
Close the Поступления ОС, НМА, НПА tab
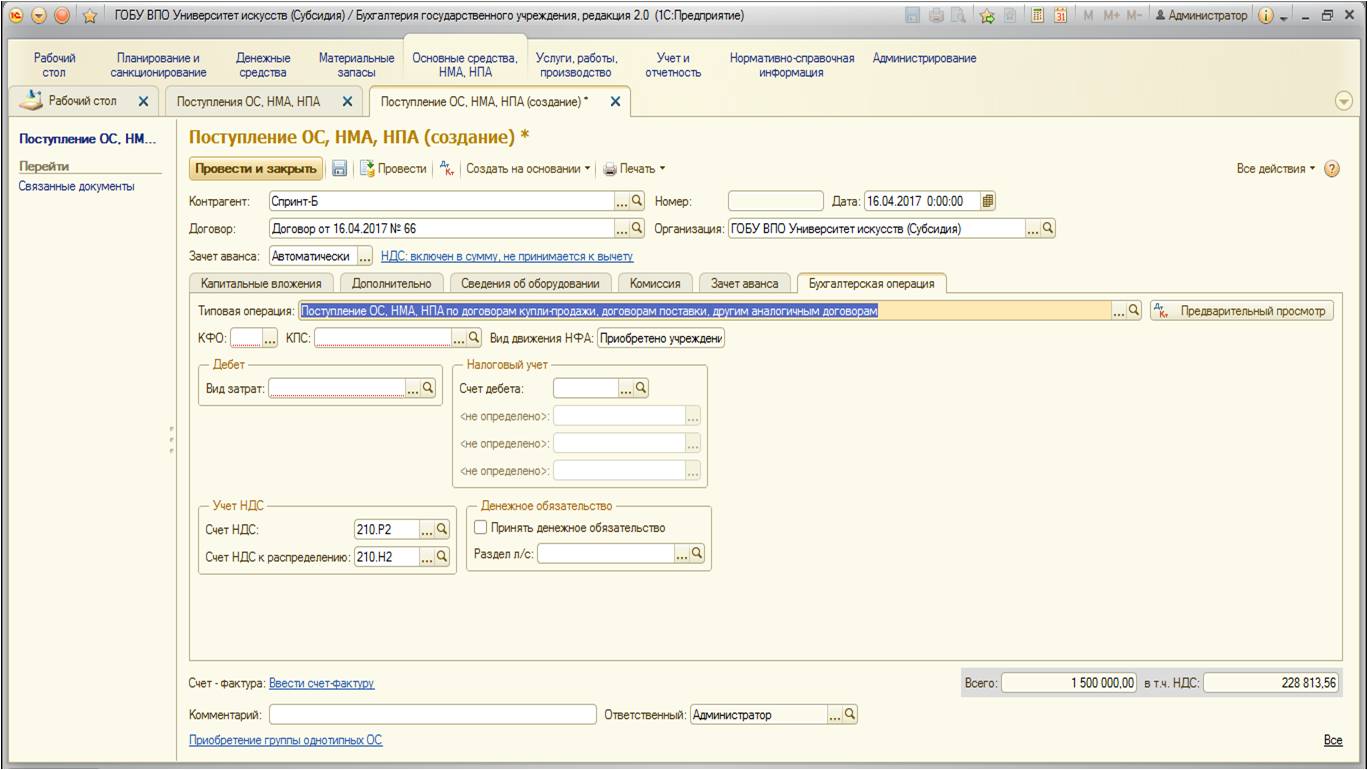(347, 102)
